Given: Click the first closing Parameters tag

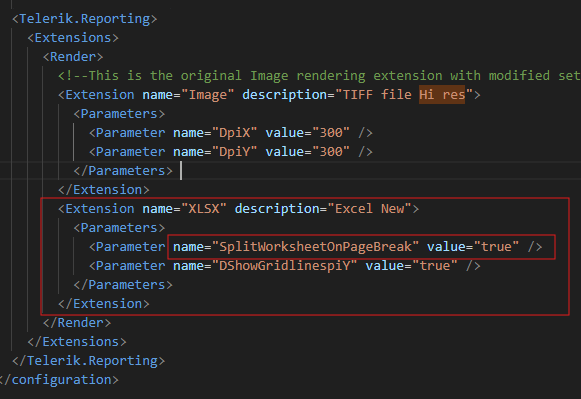Looking at the screenshot, I should point(123,171).
